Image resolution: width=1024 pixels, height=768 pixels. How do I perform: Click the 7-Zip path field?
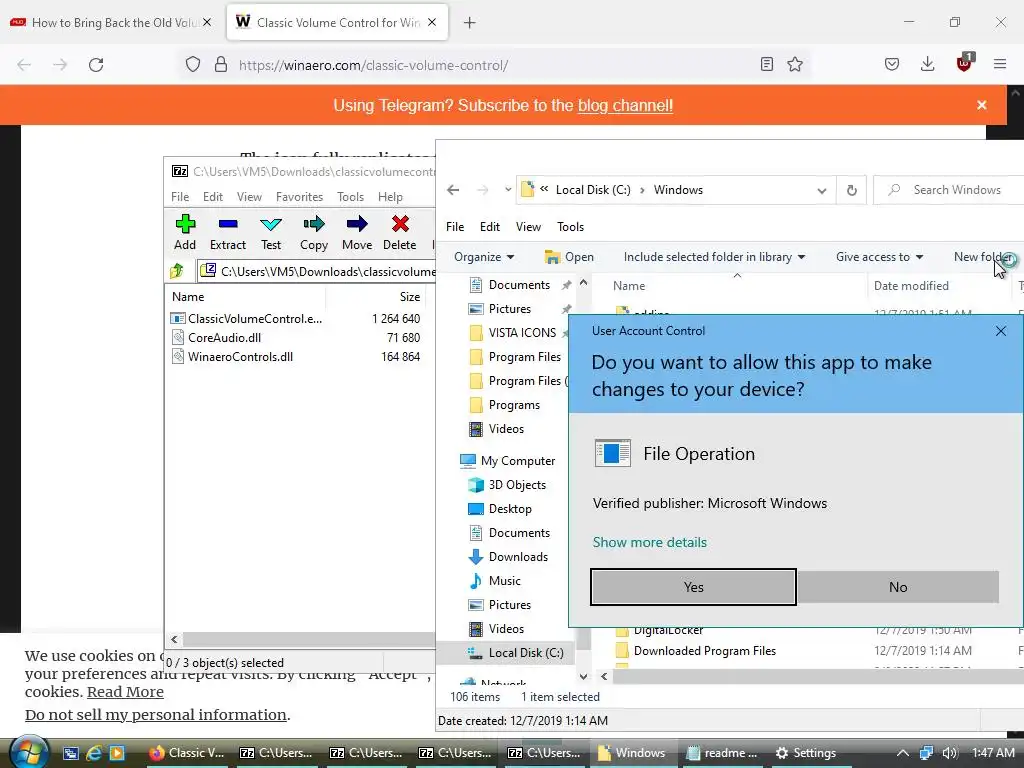click(317, 271)
